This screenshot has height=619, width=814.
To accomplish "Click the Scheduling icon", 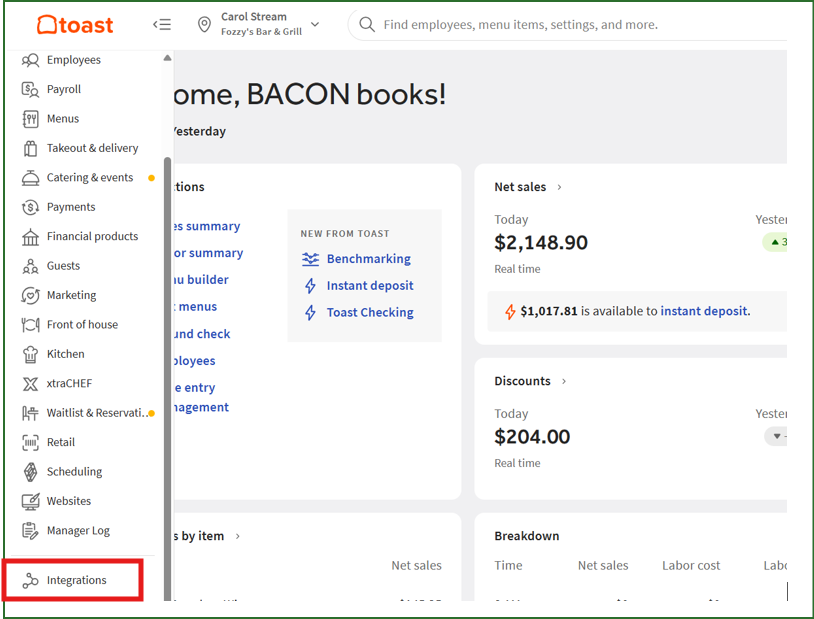I will coord(30,472).
